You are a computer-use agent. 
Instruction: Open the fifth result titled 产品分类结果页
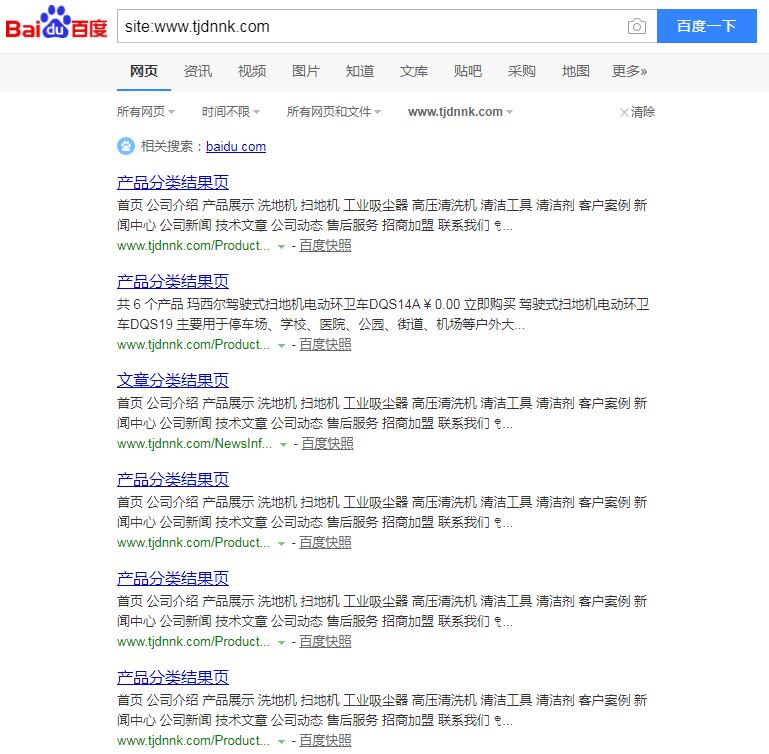point(173,578)
